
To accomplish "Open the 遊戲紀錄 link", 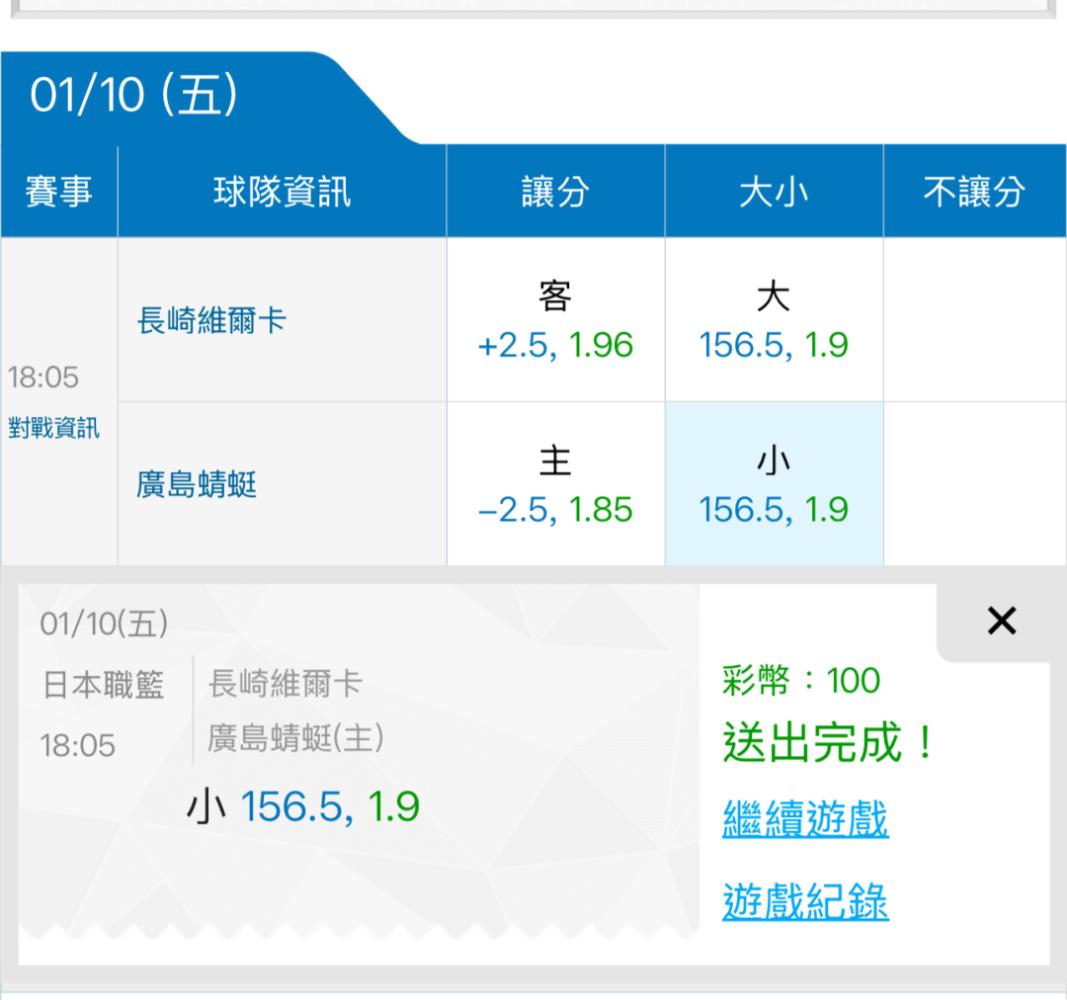I will point(804,903).
